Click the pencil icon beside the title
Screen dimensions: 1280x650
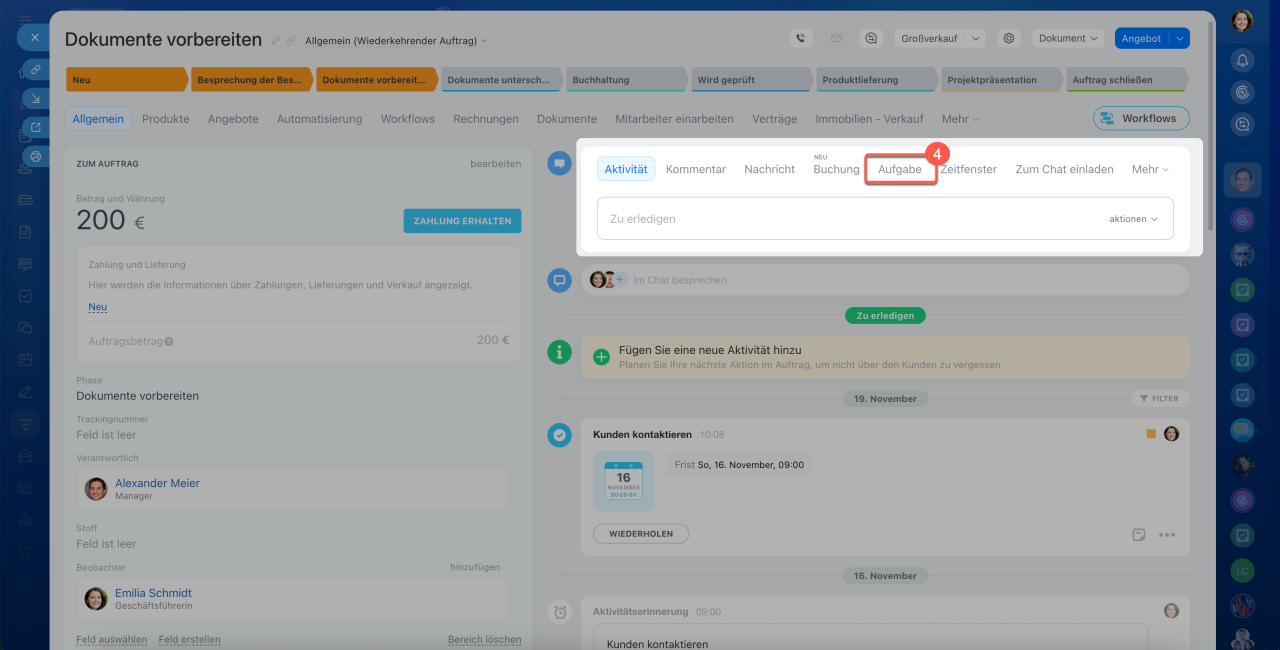pyautogui.click(x=276, y=41)
